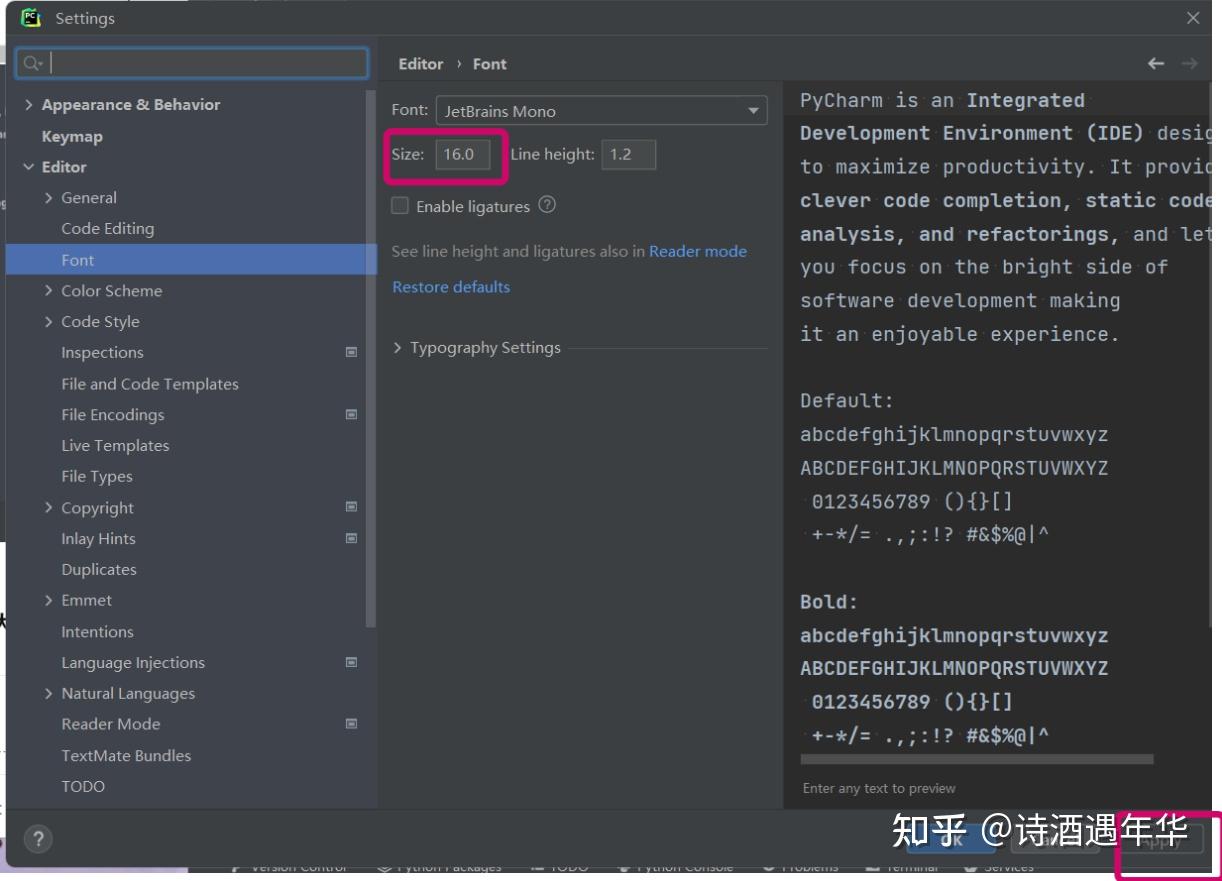
Task: Expand Appearance & Behavior section
Action: click(29, 104)
